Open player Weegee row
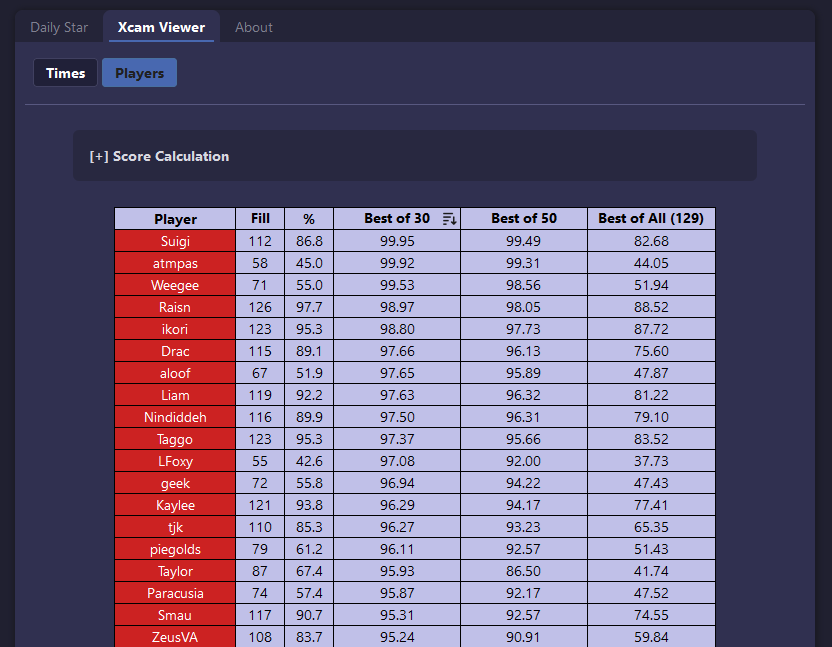Viewport: 832px width, 647px height. 175,285
